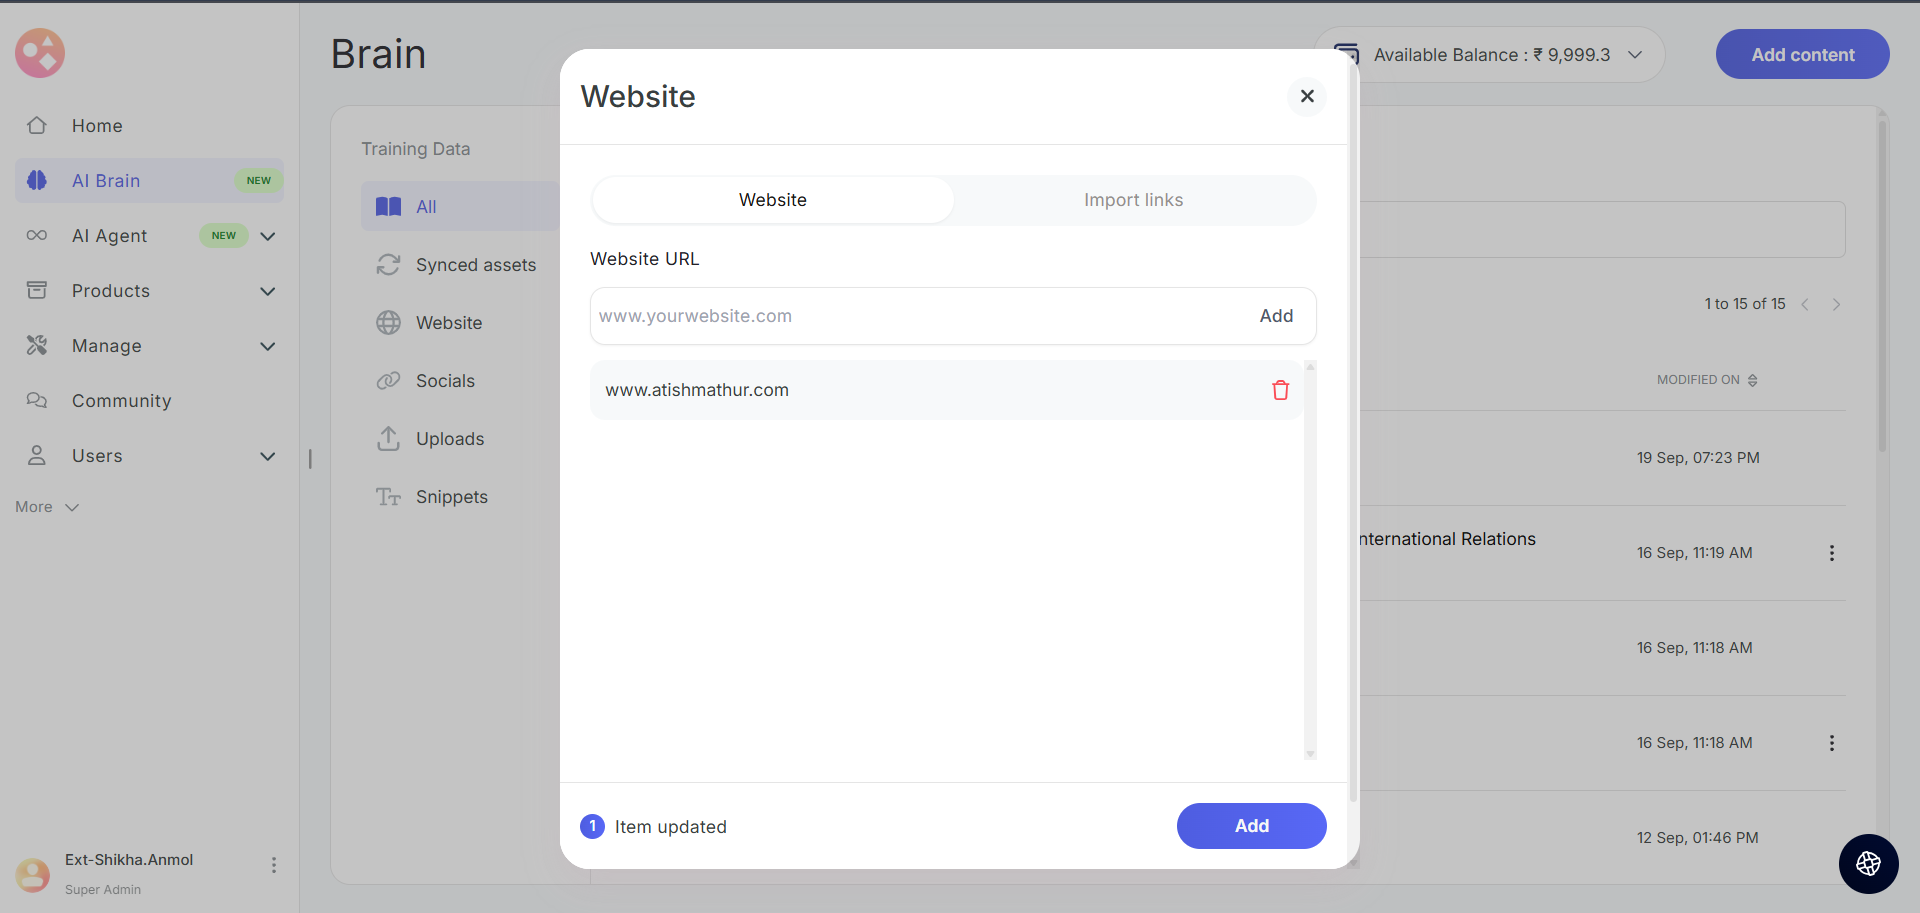This screenshot has height=913, width=1920.
Task: Click the blue Add button in footer
Action: 1251,826
